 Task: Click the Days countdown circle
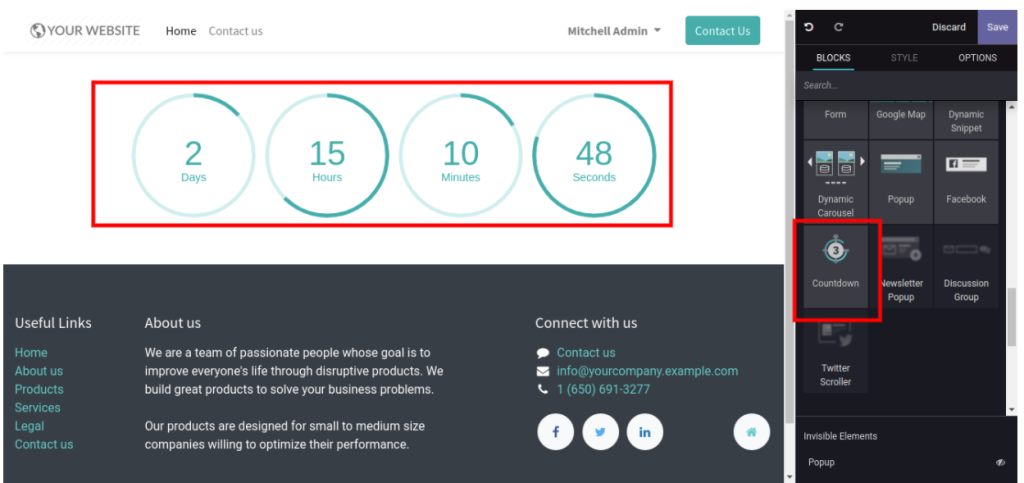[193, 155]
